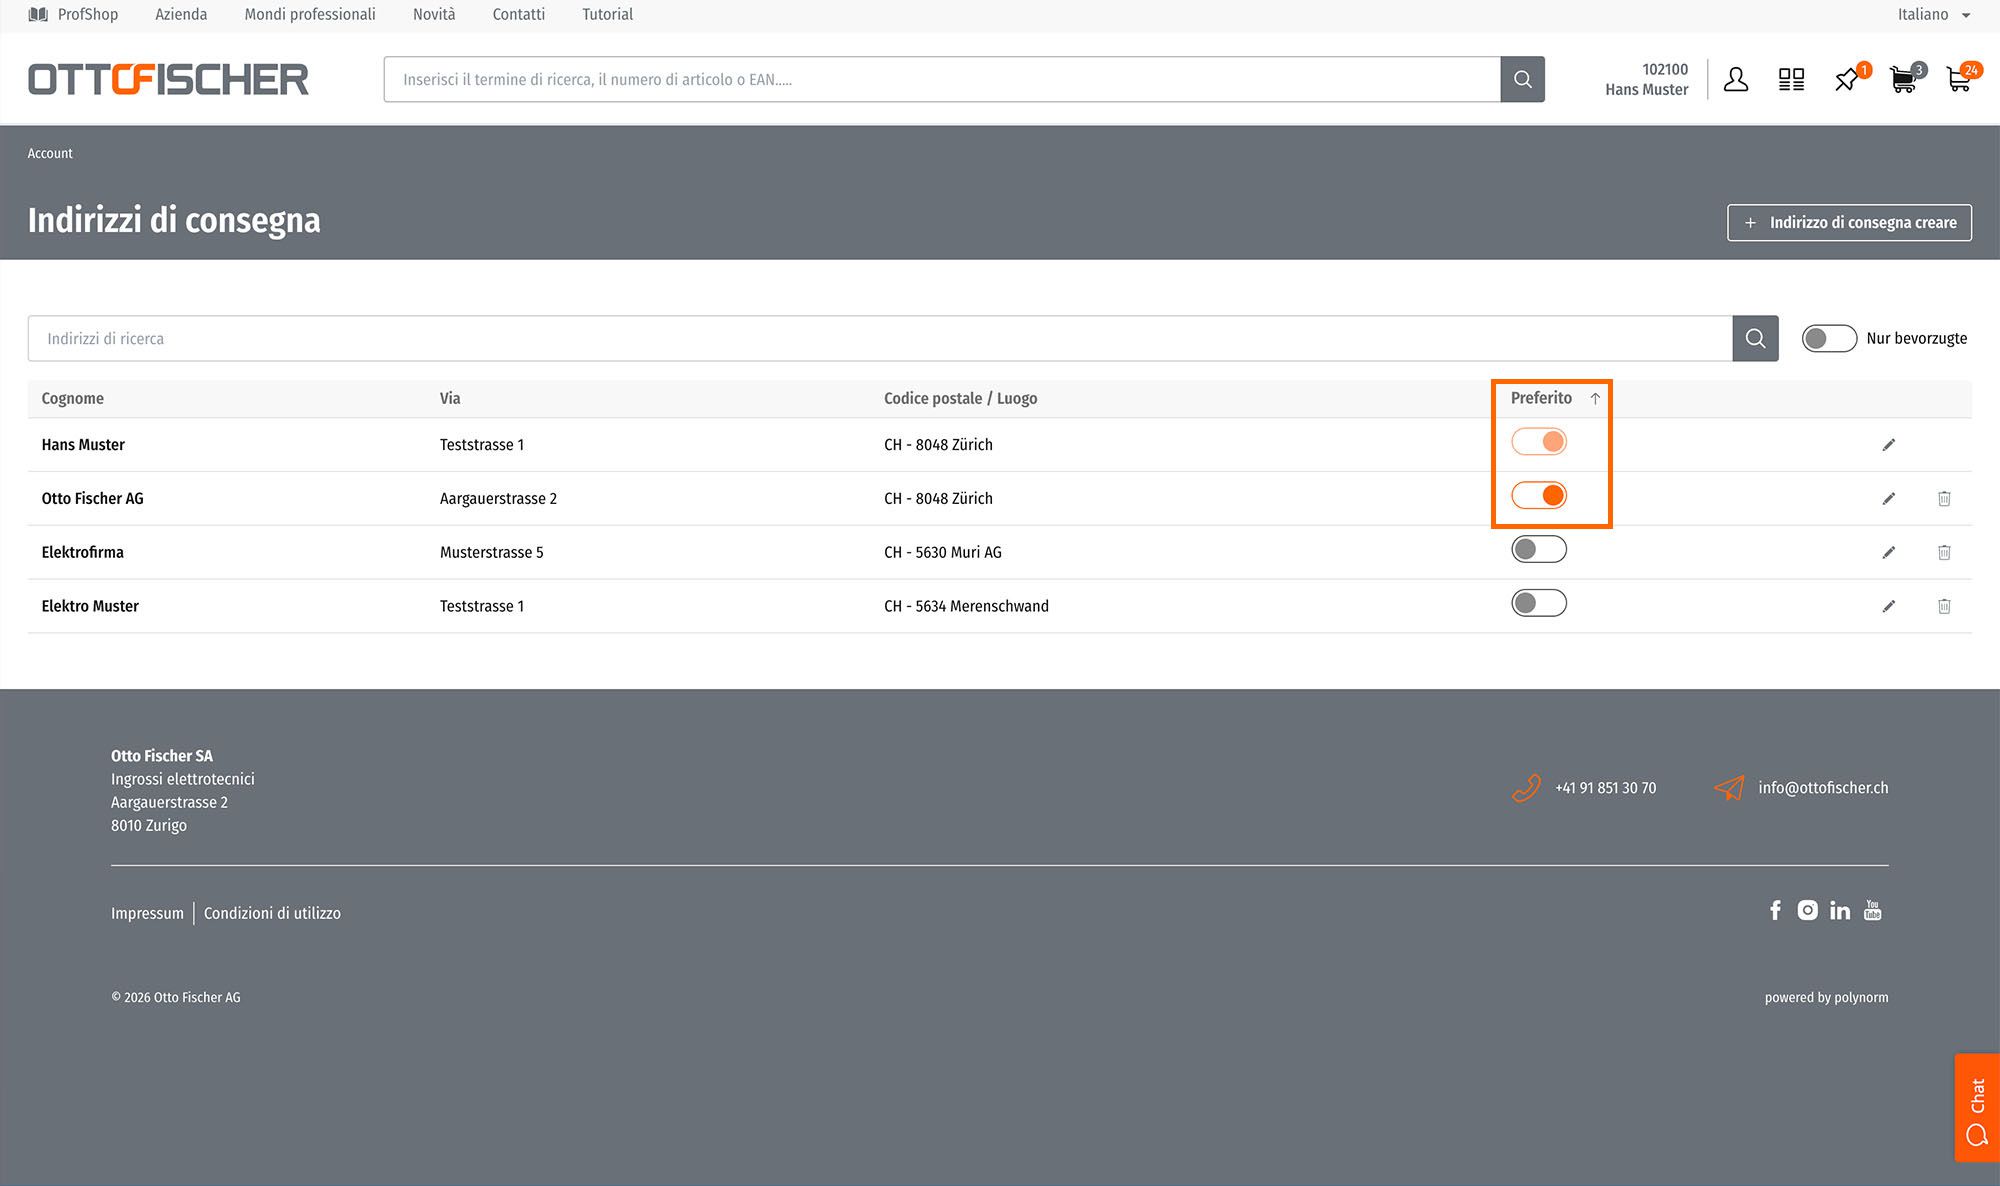Click the address search magnifier button
The width and height of the screenshot is (2000, 1186).
coord(1755,338)
